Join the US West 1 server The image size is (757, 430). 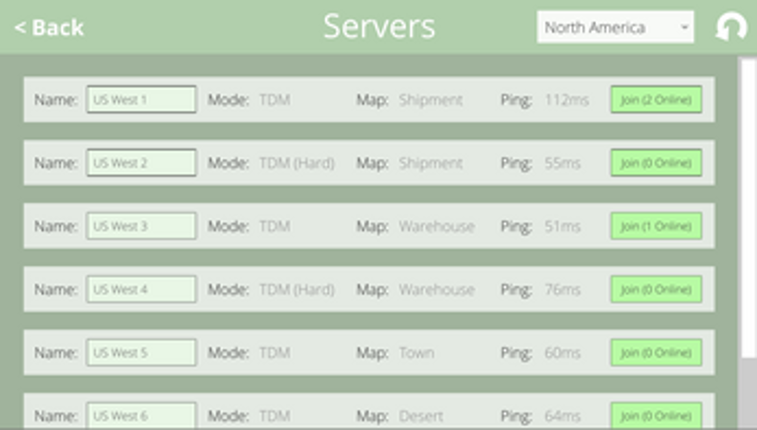coord(656,100)
